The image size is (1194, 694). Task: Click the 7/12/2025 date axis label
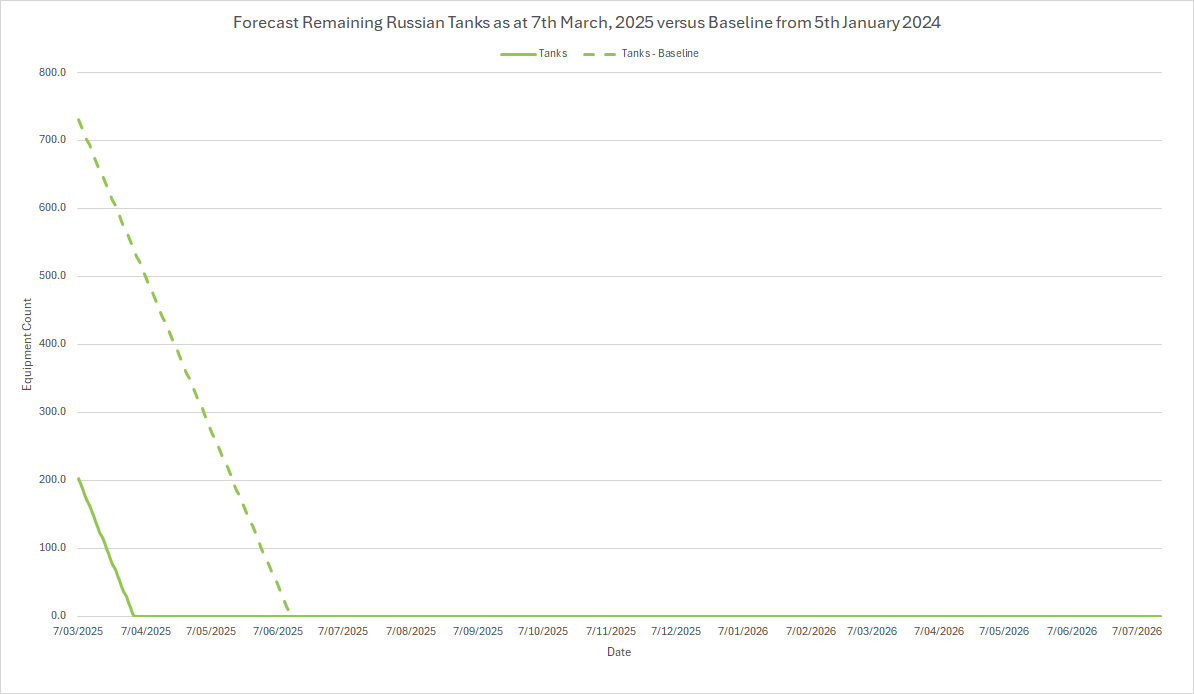pos(676,631)
